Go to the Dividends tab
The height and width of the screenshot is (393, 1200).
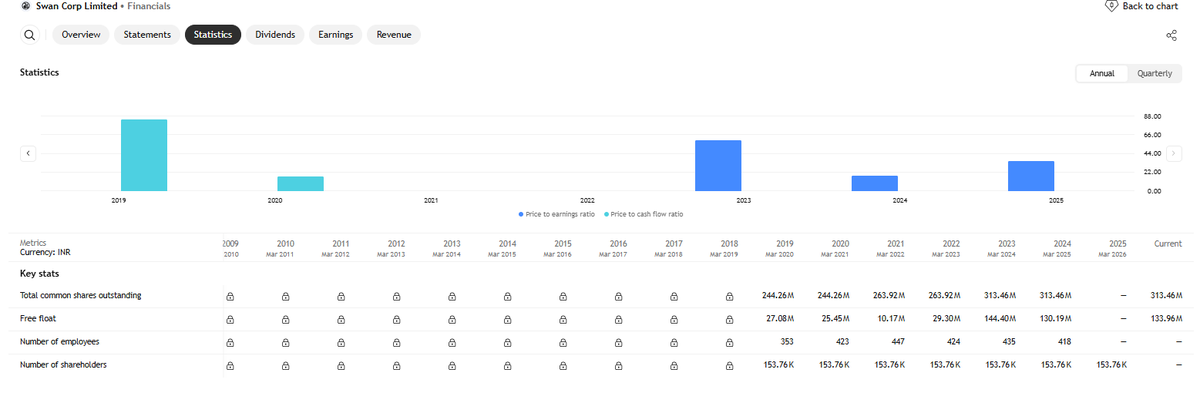tap(275, 35)
